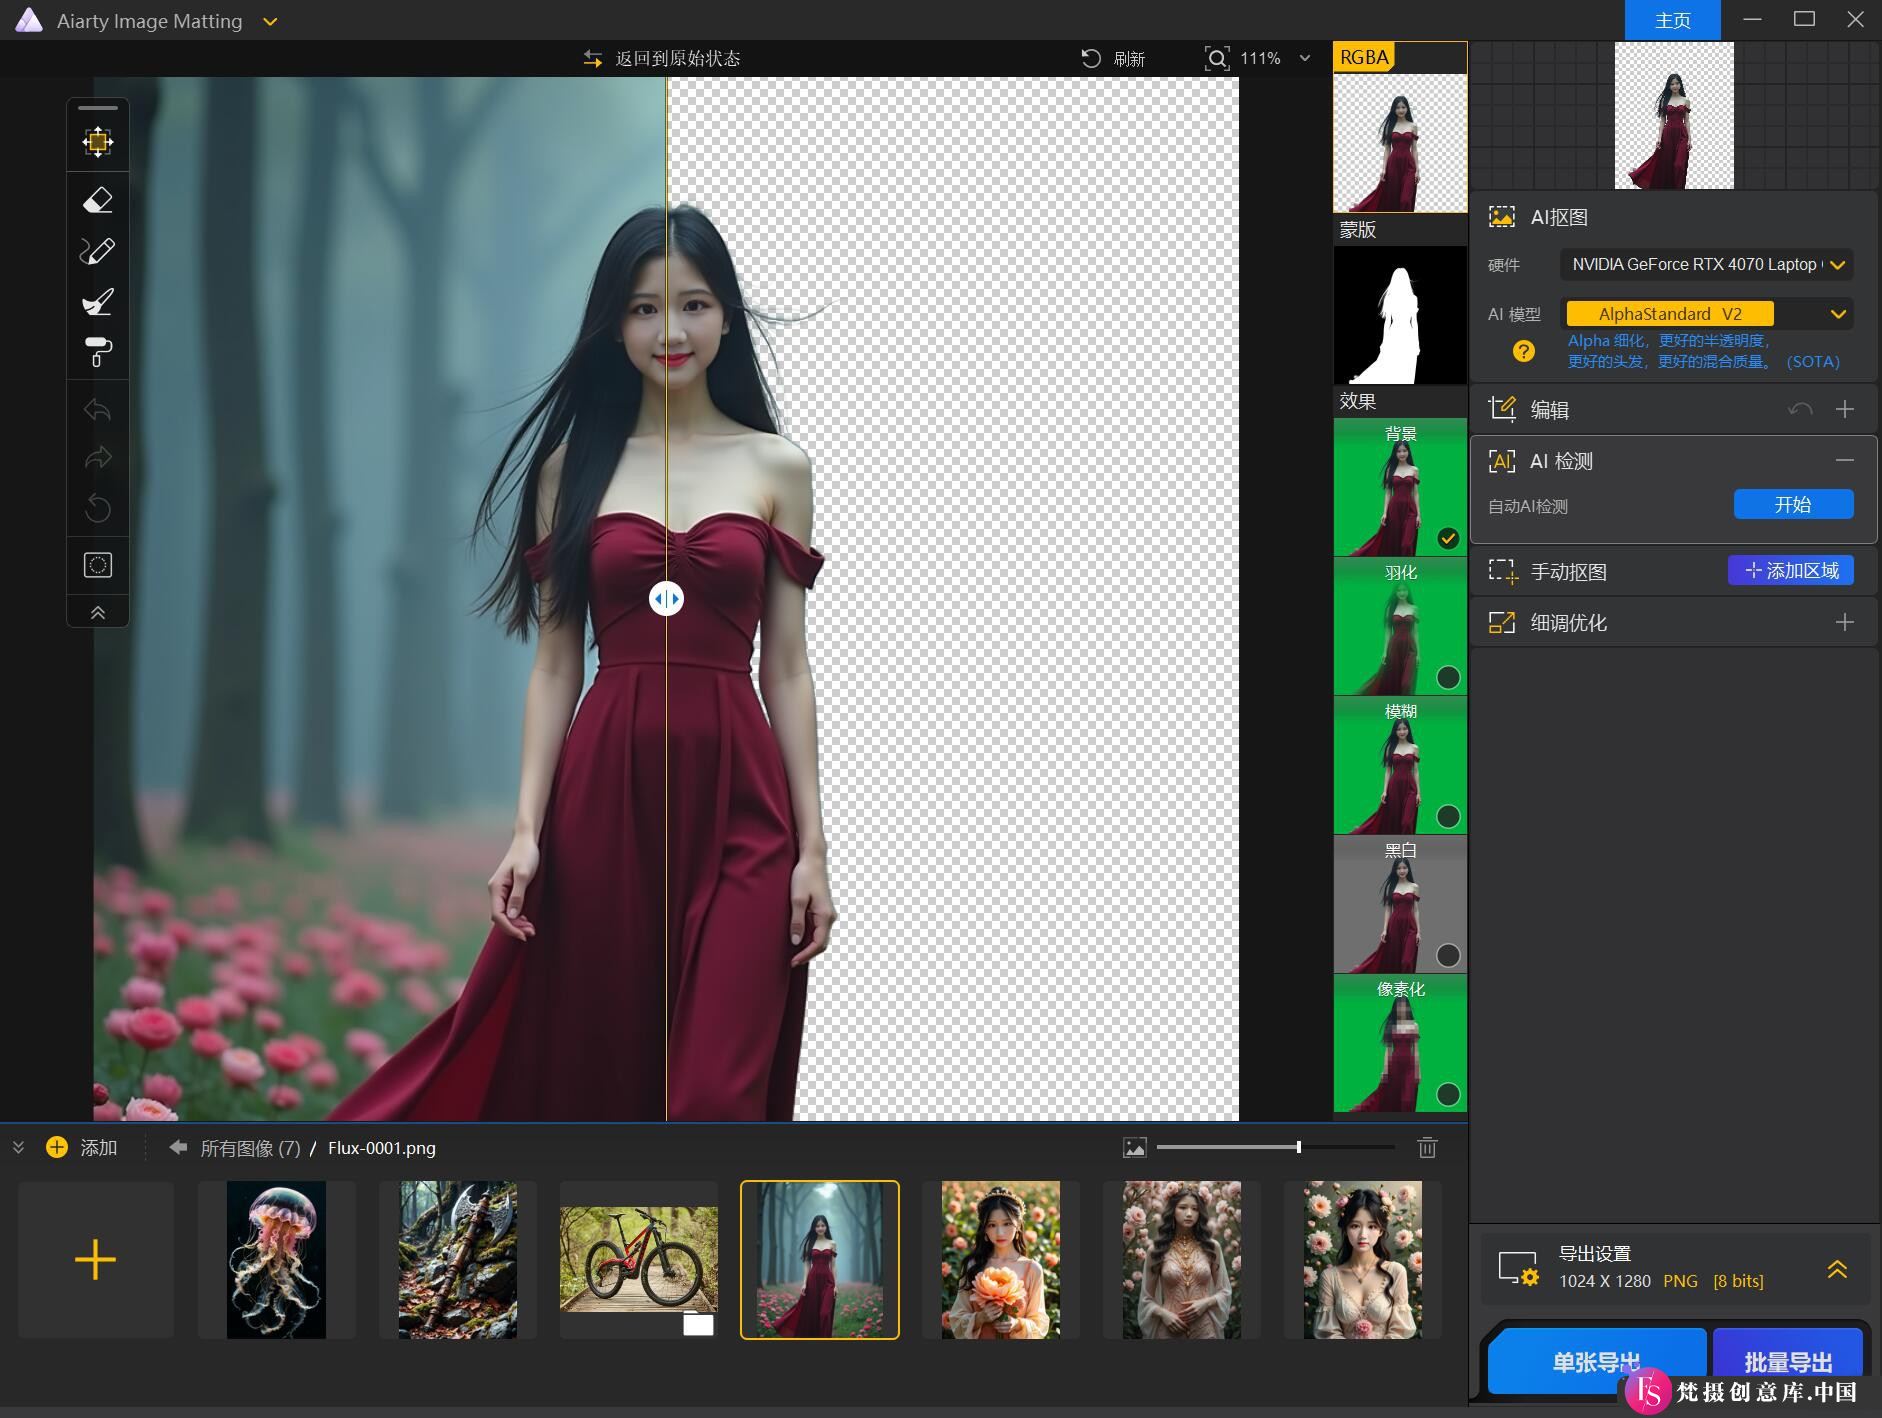Select the woman with gold necklace thumbnail
Screen dimensions: 1882x1418
coord(1182,1260)
